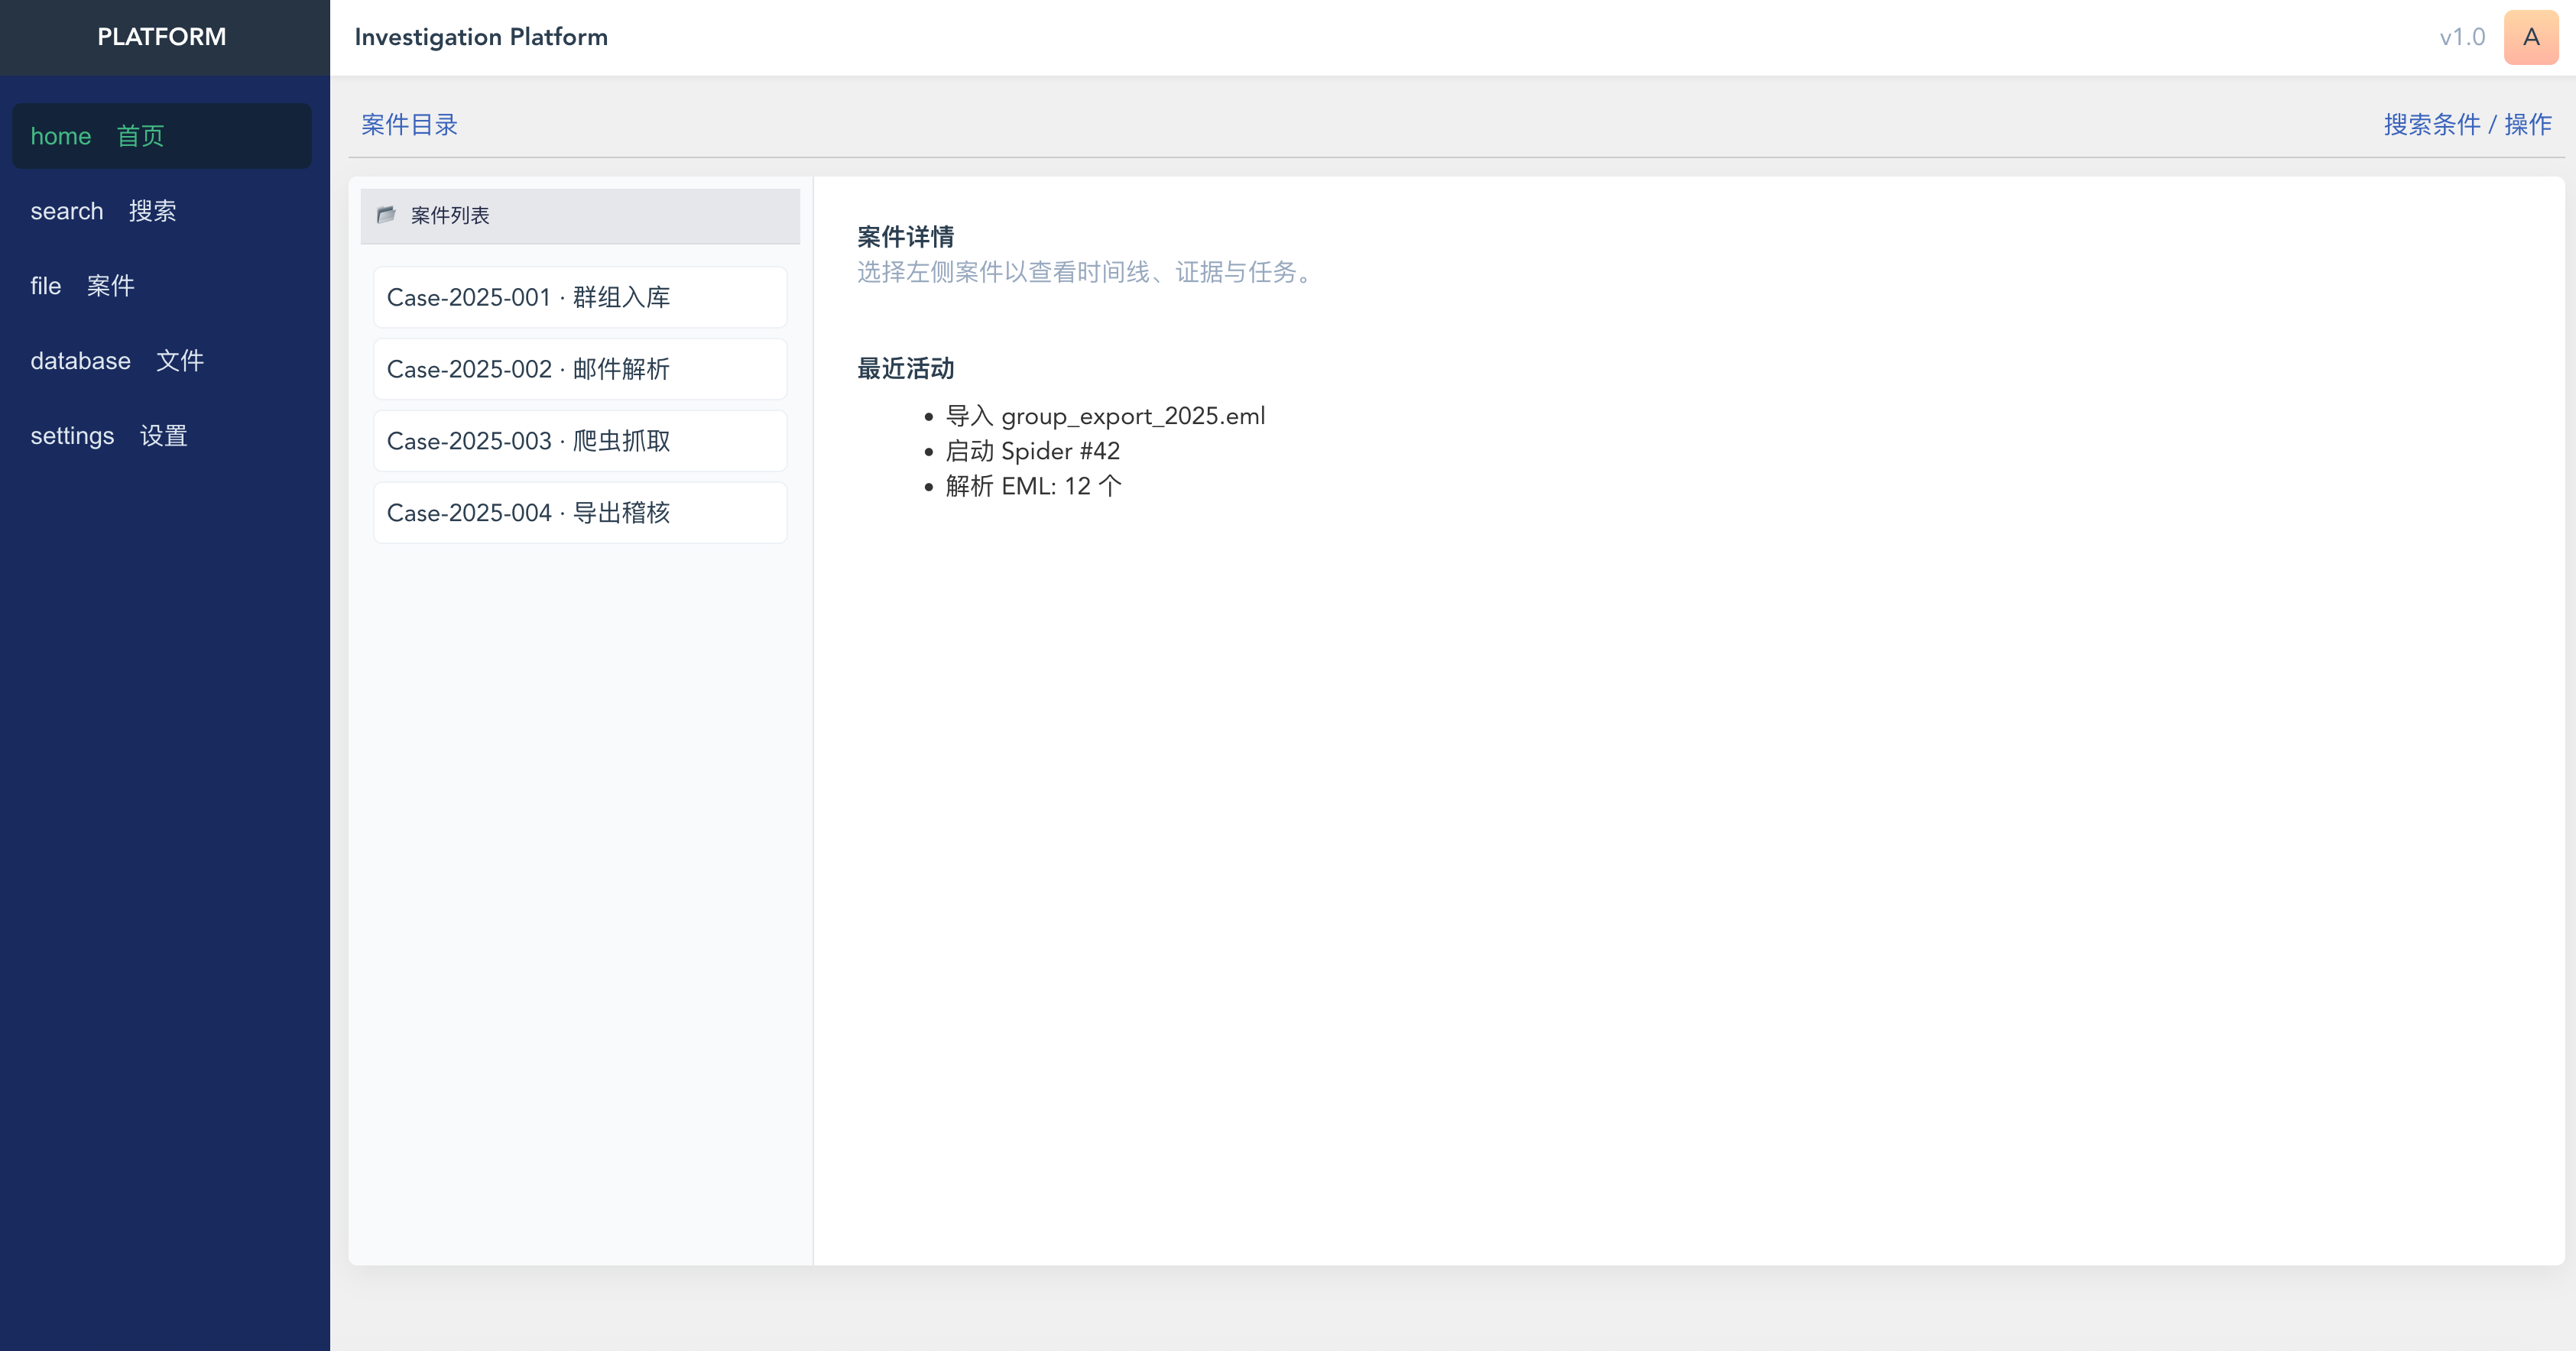Open the user avatar labeled A
The image size is (2576, 1351).
click(2530, 37)
